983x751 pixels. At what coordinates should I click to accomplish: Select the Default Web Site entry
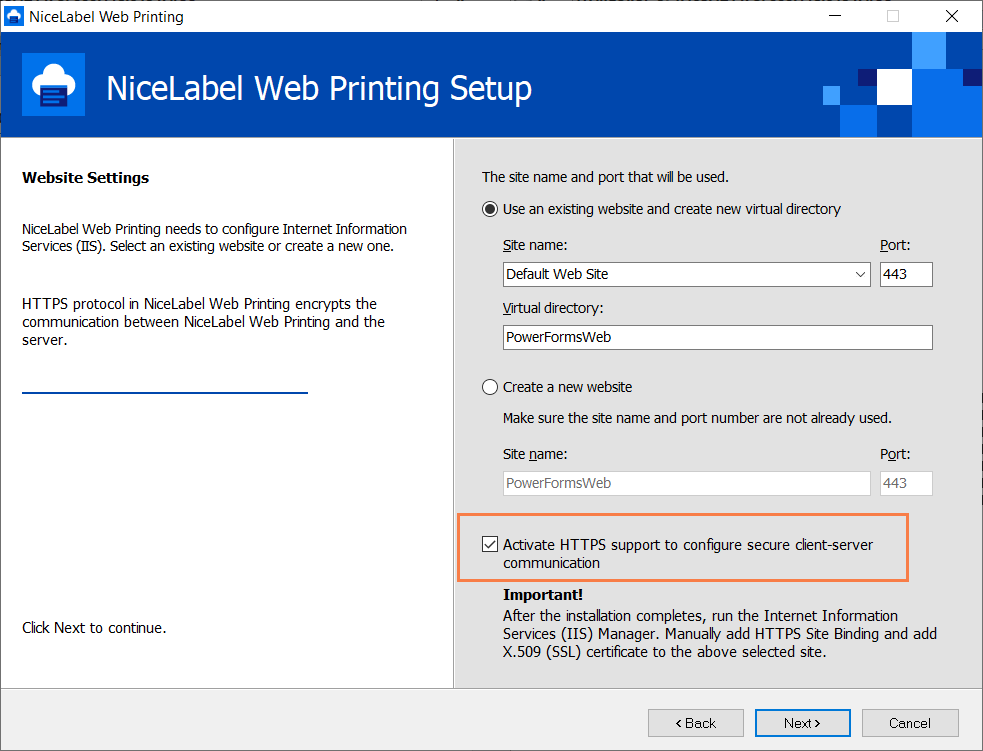[600, 274]
